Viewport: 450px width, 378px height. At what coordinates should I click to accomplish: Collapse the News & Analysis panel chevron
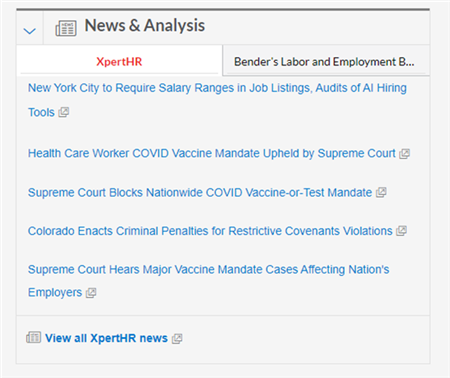pos(30,31)
